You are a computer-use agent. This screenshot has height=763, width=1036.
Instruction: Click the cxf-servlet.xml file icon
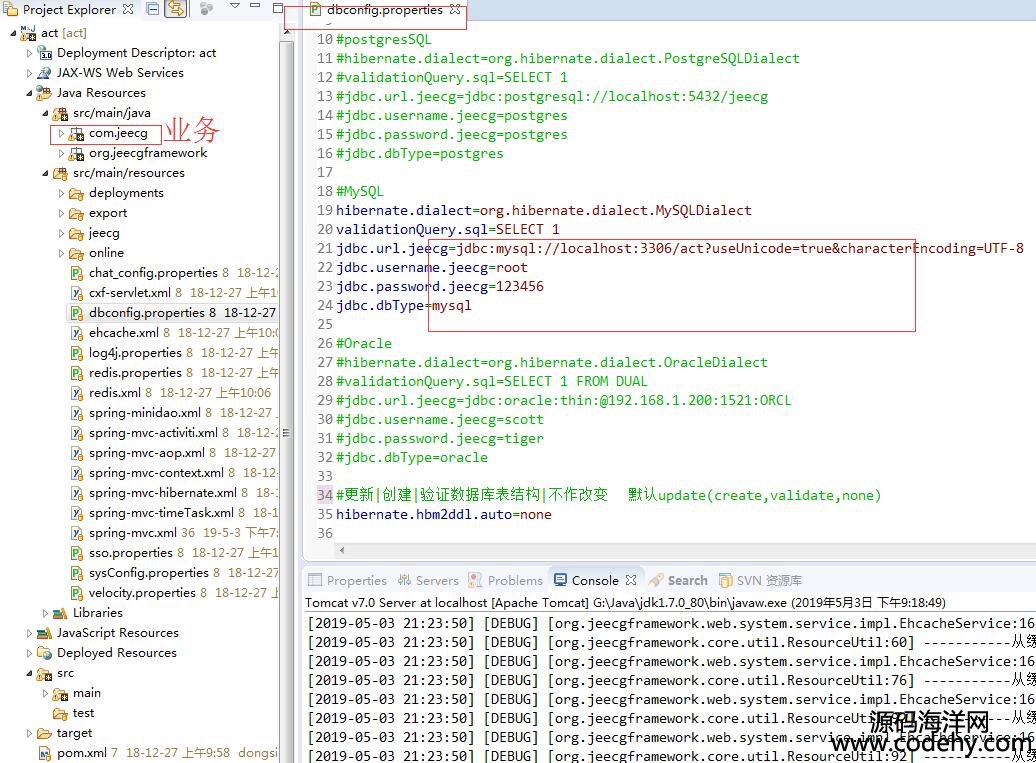coord(77,293)
